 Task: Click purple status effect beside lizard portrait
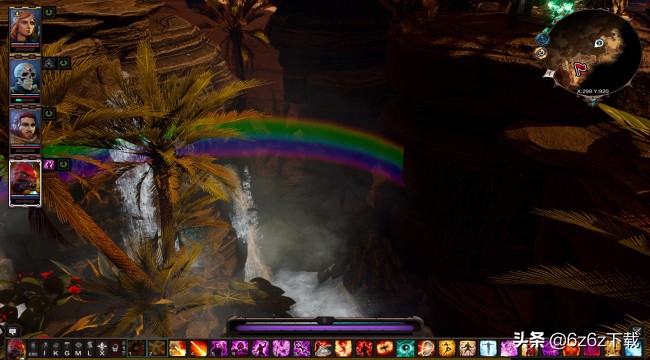coord(49,165)
